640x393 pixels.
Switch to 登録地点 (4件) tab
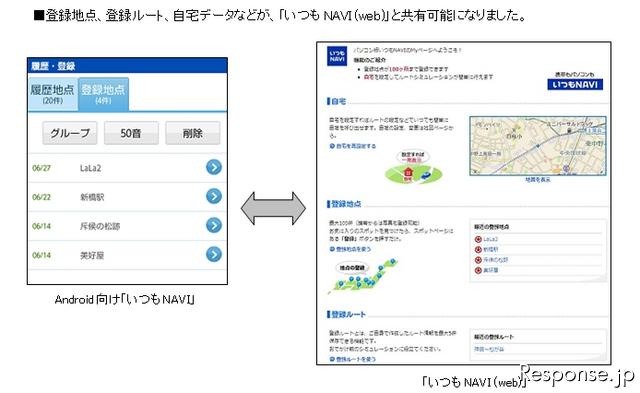(103, 94)
